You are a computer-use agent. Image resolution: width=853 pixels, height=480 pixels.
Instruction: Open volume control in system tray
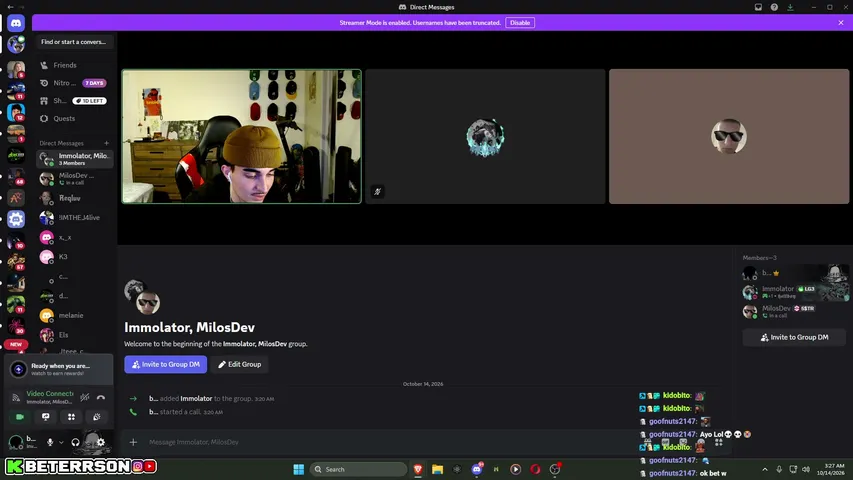(x=806, y=469)
